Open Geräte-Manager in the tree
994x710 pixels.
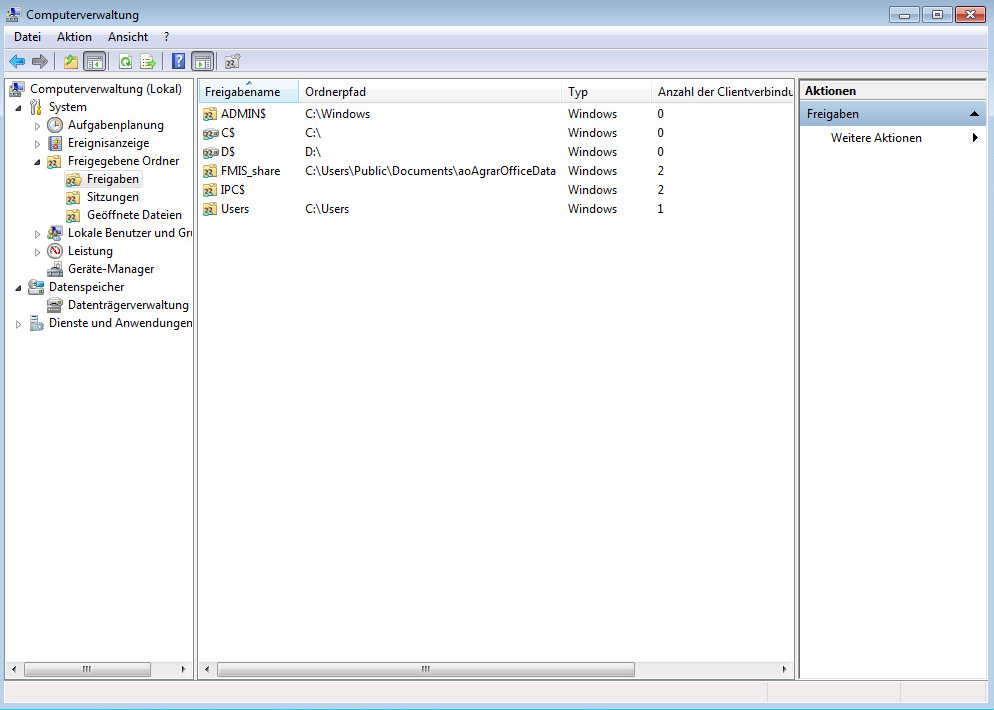click(x=110, y=269)
